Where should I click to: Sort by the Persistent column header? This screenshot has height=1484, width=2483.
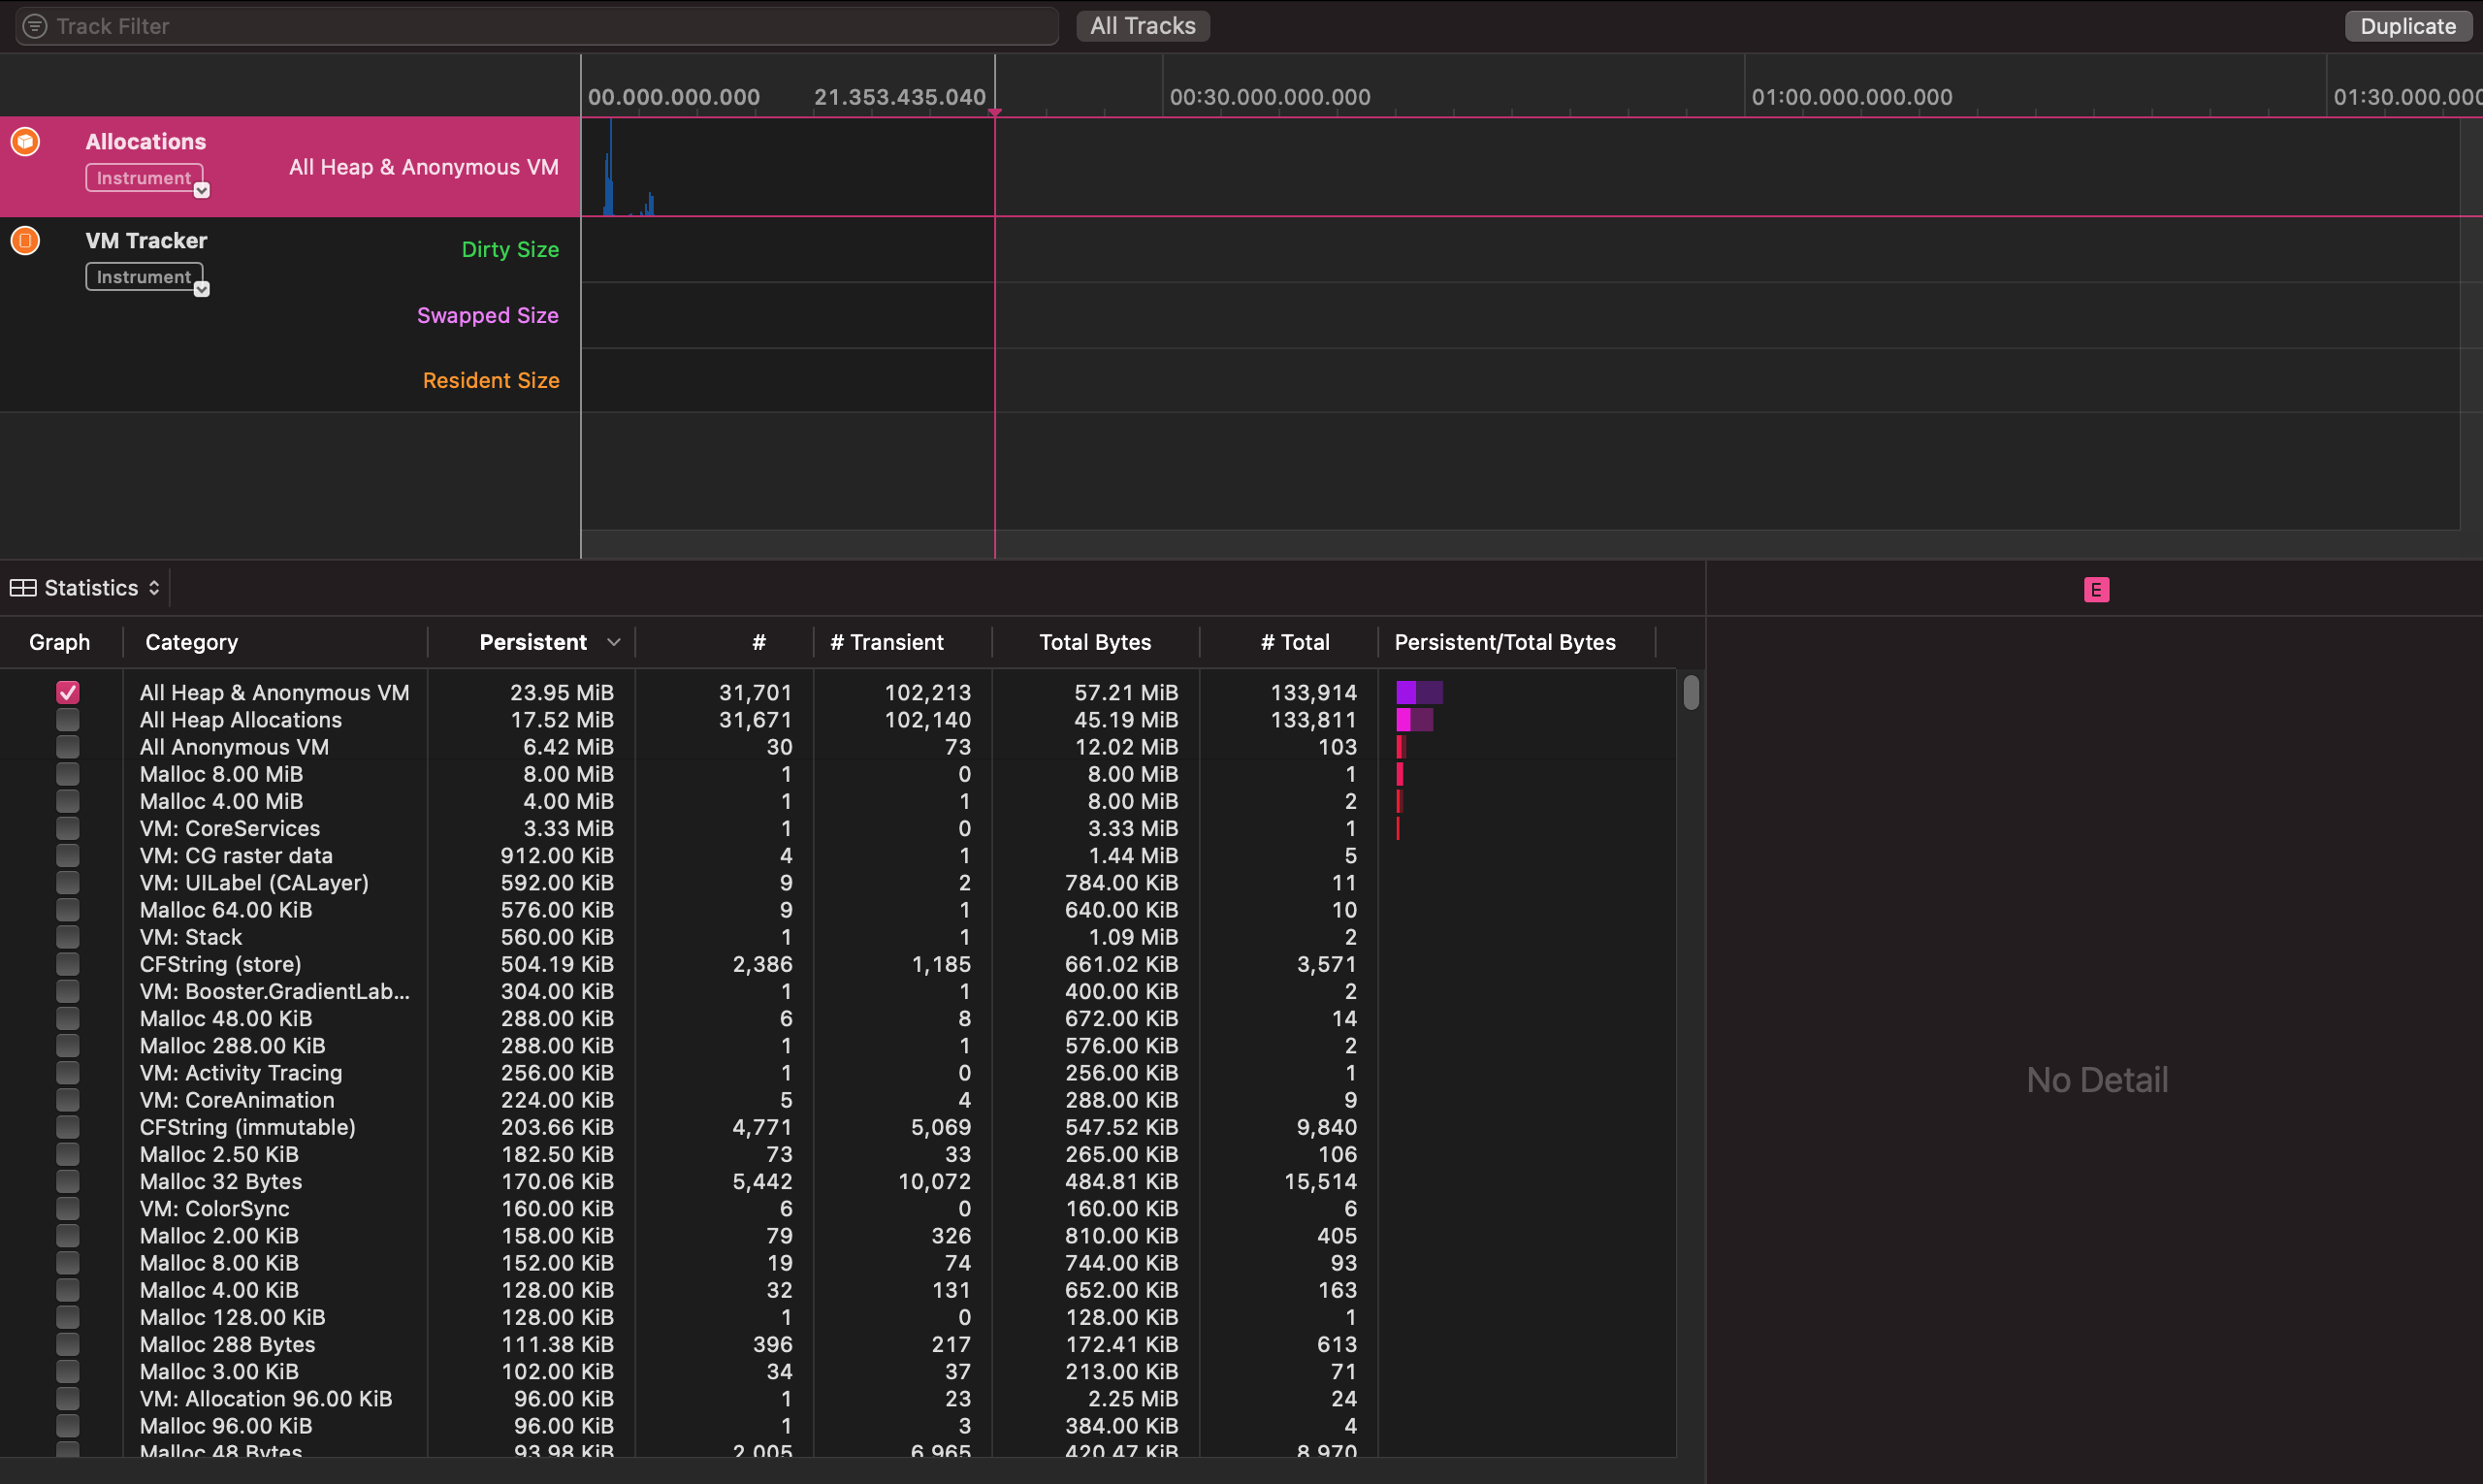click(533, 642)
